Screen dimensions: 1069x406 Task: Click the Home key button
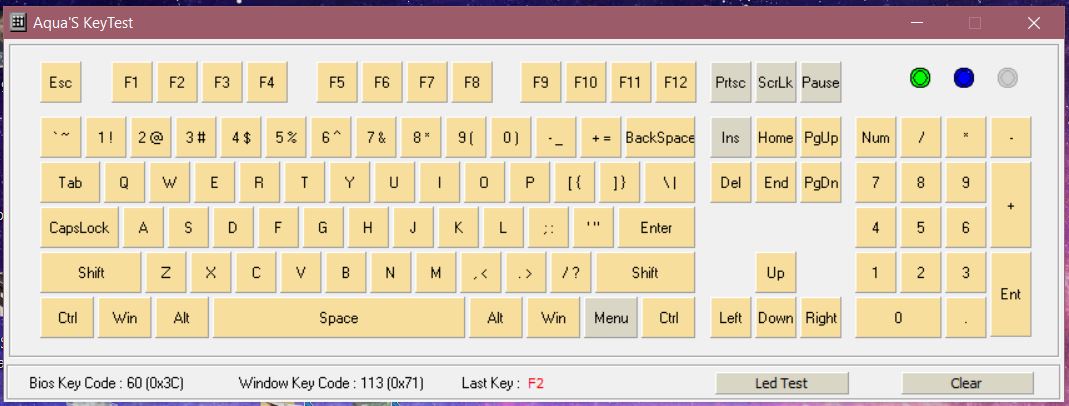pyautogui.click(x=776, y=137)
